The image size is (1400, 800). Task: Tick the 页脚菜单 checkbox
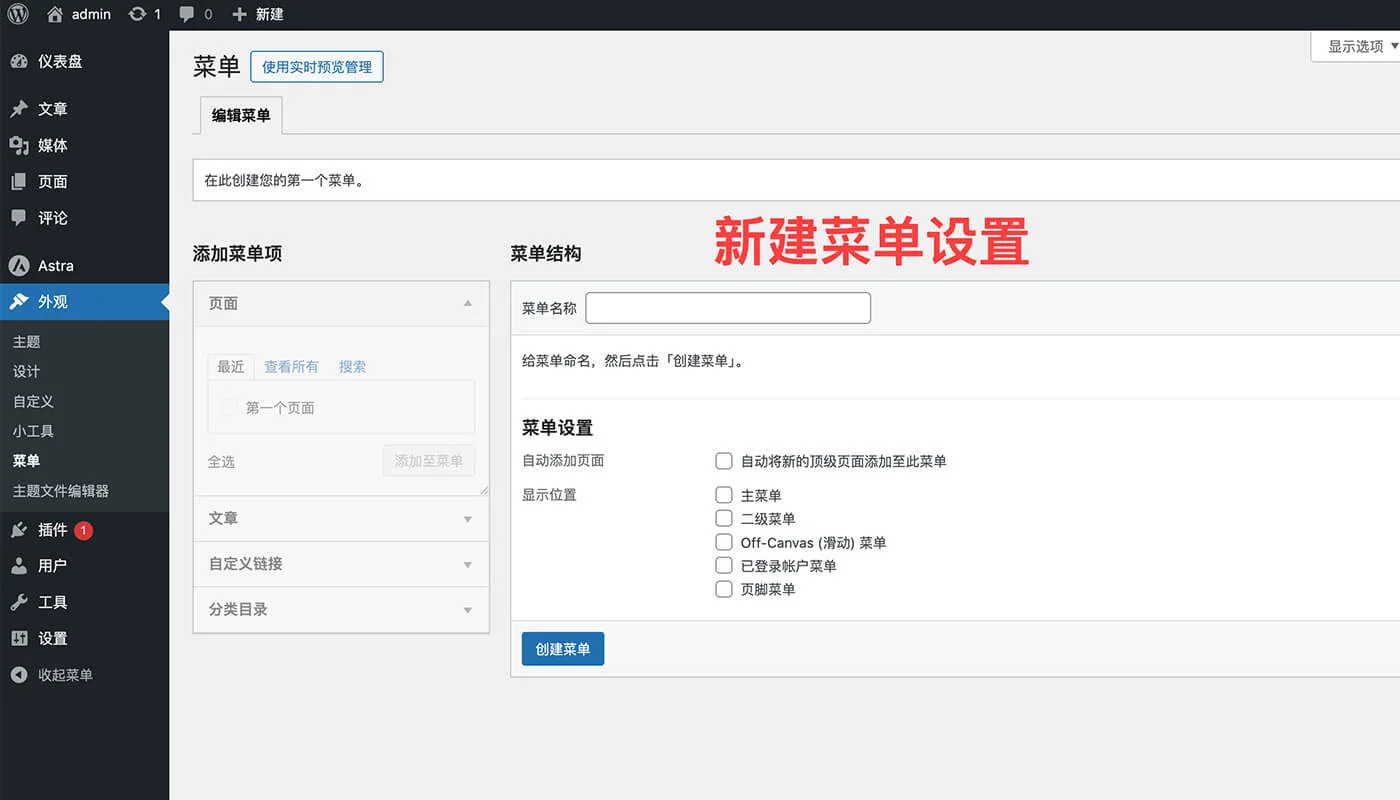[x=724, y=589]
